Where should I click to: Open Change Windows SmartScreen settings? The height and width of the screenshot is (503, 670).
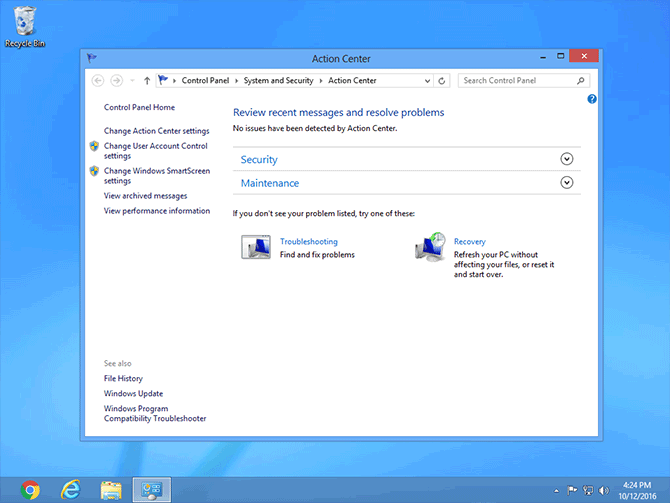click(x=157, y=176)
